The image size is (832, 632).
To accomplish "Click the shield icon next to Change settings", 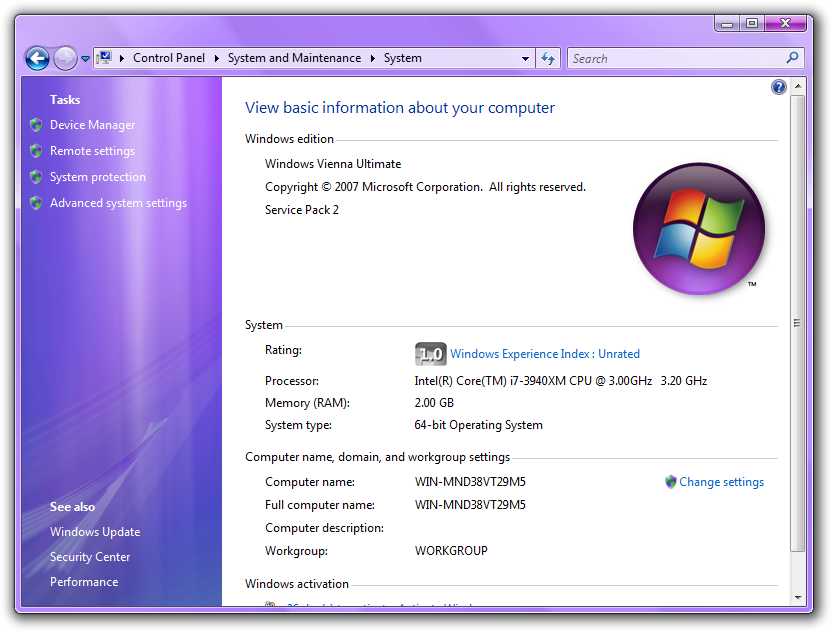I will (x=671, y=482).
